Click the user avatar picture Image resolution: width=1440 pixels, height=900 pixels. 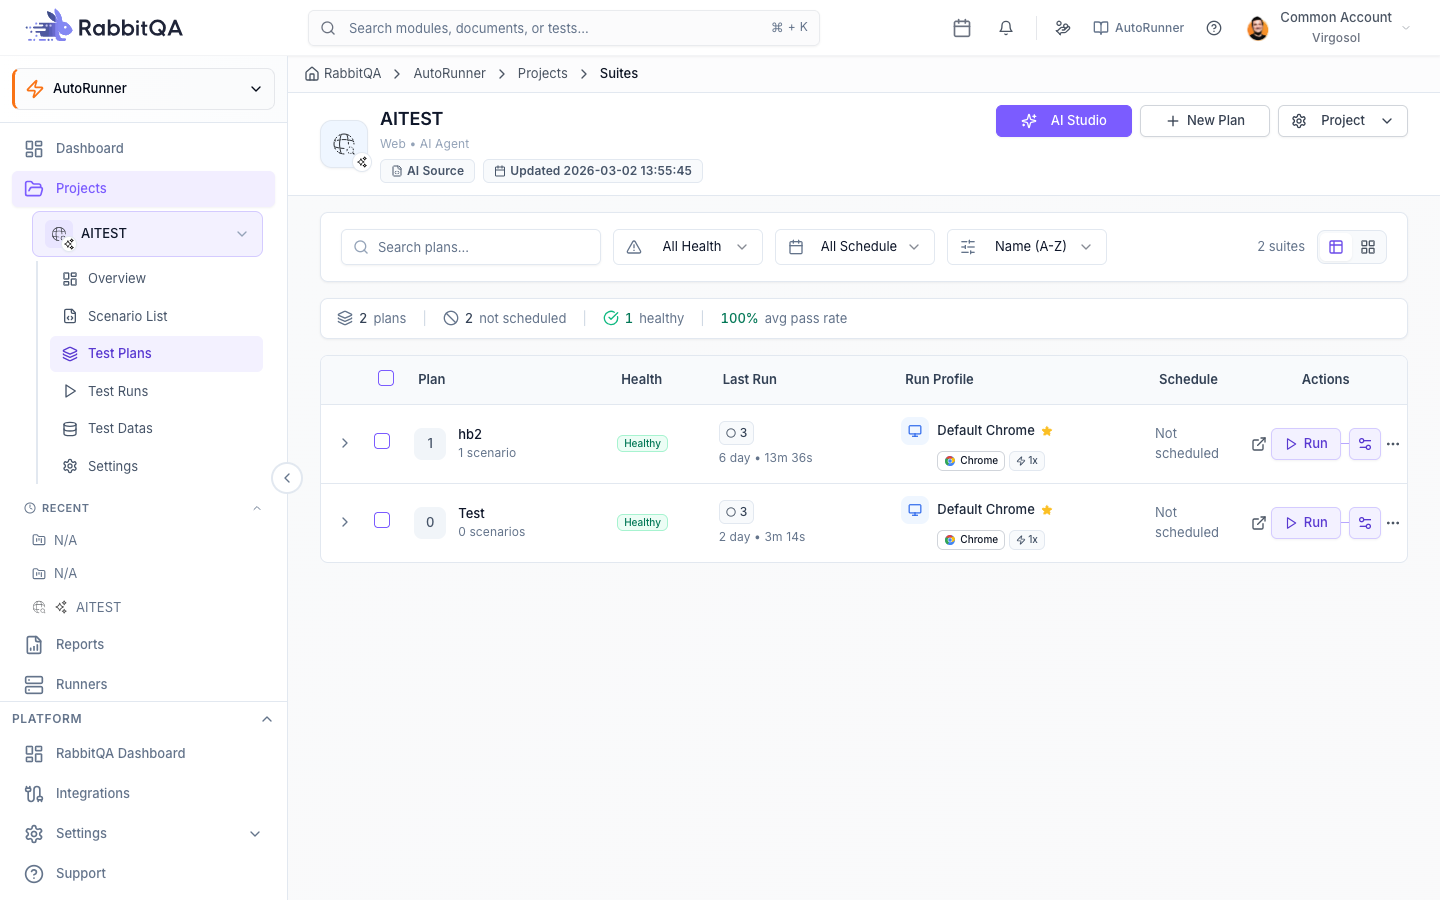(1258, 28)
